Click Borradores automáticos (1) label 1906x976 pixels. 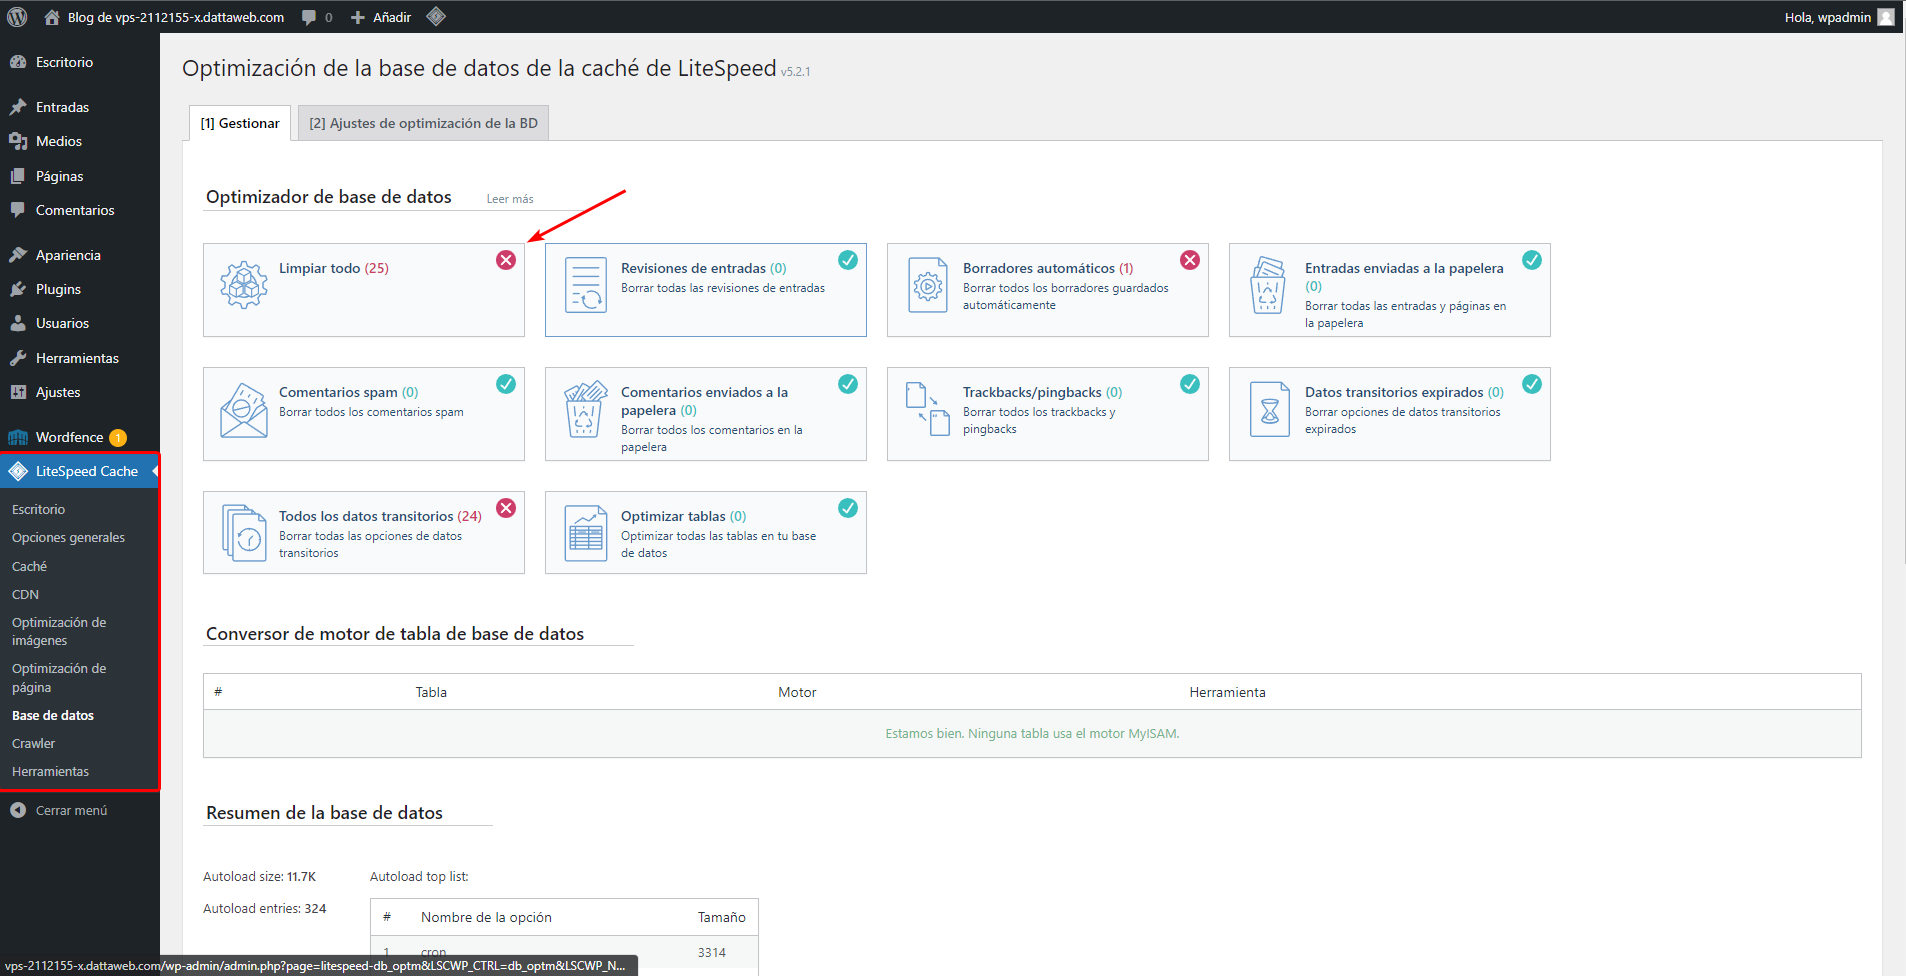point(1048,268)
